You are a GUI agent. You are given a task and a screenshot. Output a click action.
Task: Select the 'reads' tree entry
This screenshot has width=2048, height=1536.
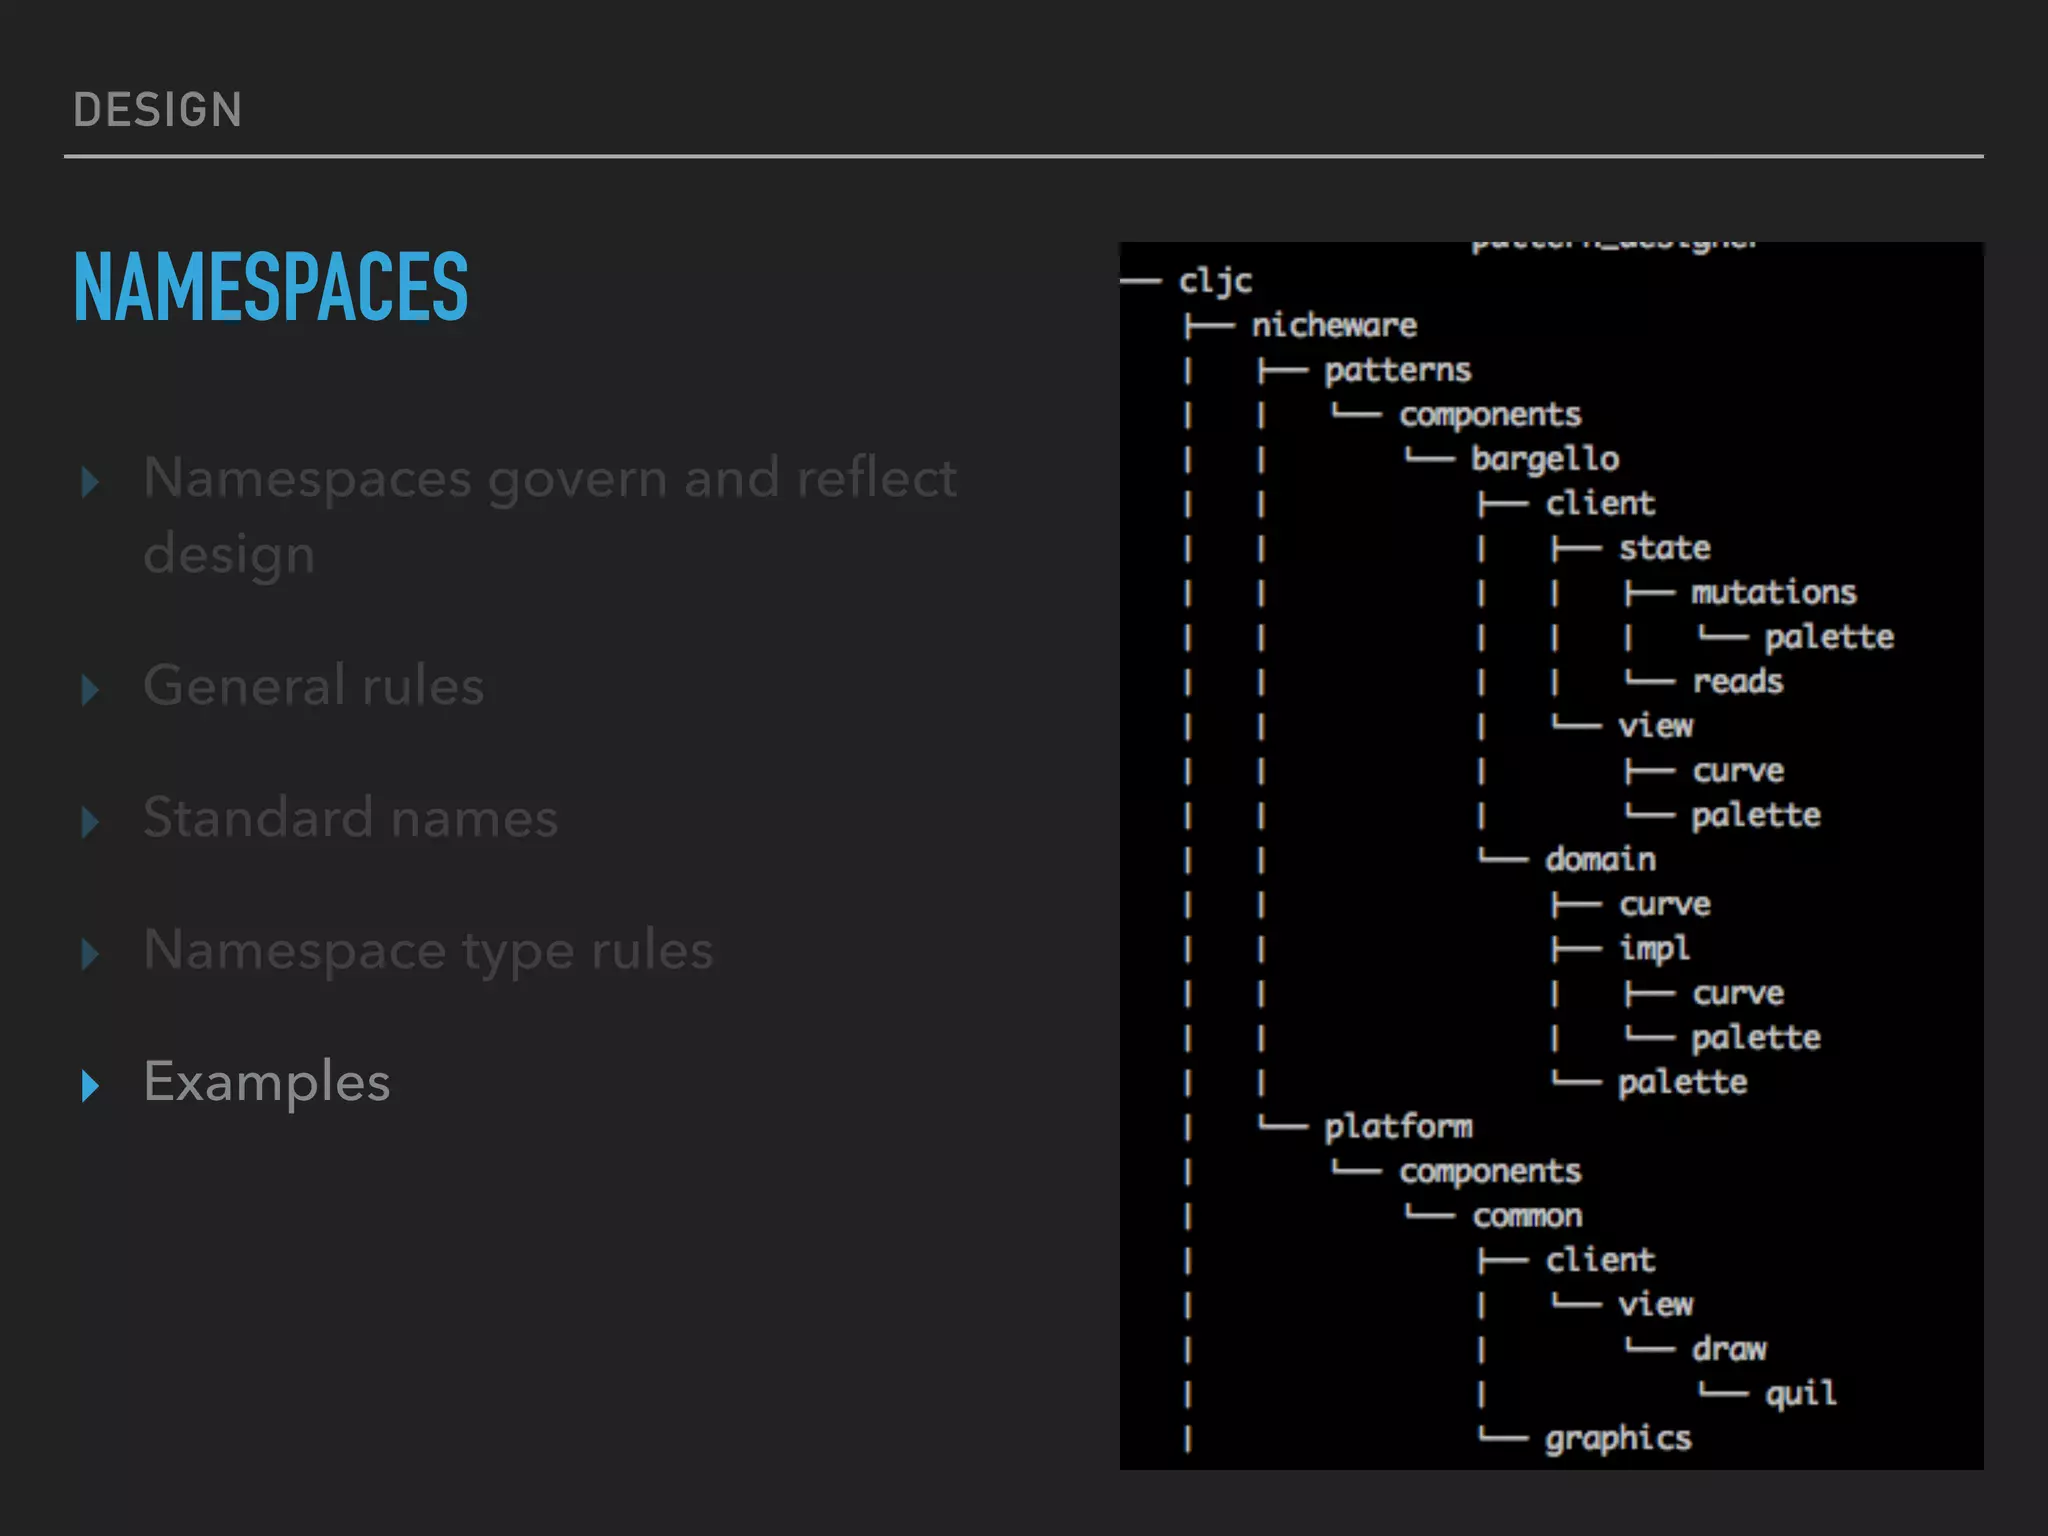[1738, 681]
